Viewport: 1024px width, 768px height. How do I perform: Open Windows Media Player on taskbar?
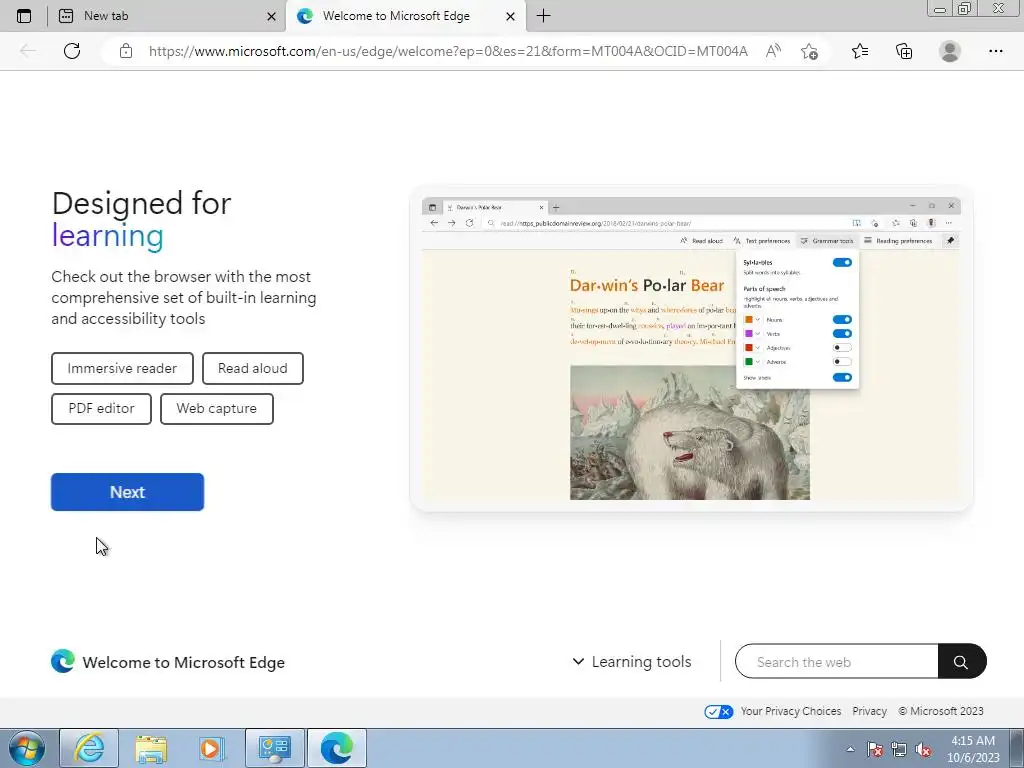click(212, 748)
